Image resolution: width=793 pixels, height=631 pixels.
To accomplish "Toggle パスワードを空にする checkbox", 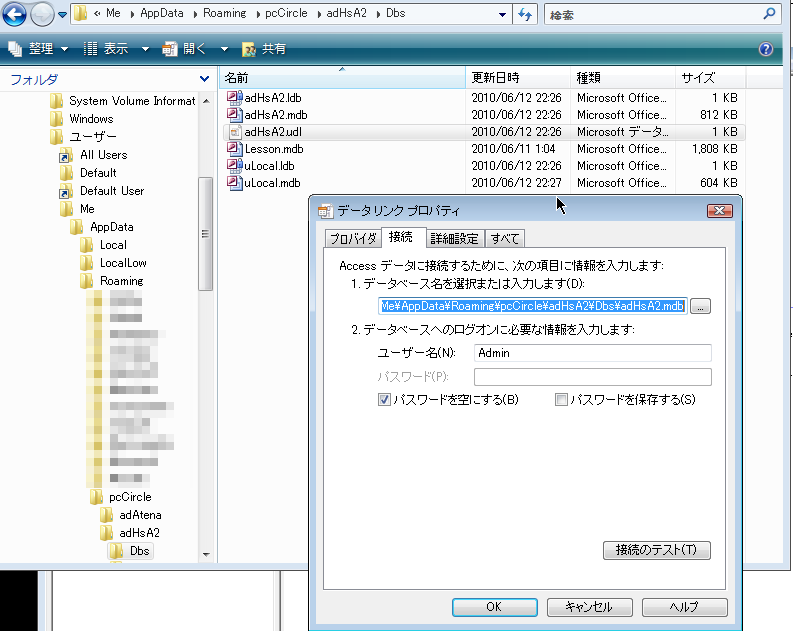I will pyautogui.click(x=384, y=400).
